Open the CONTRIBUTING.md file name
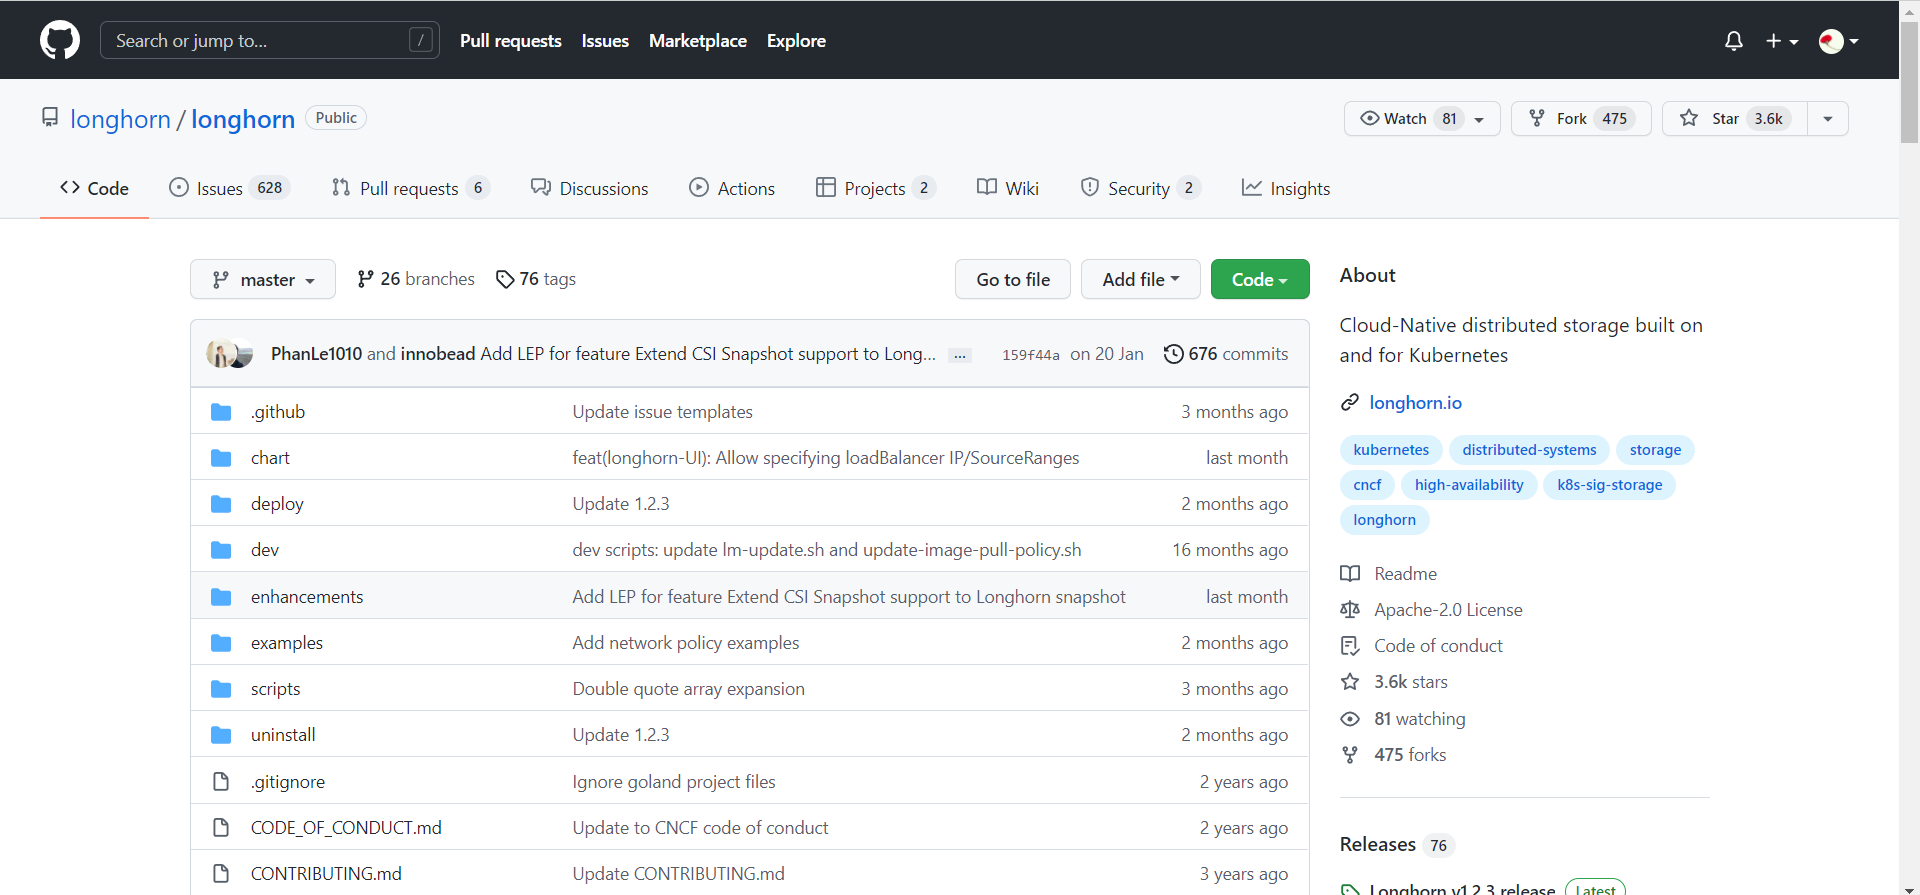 point(326,874)
